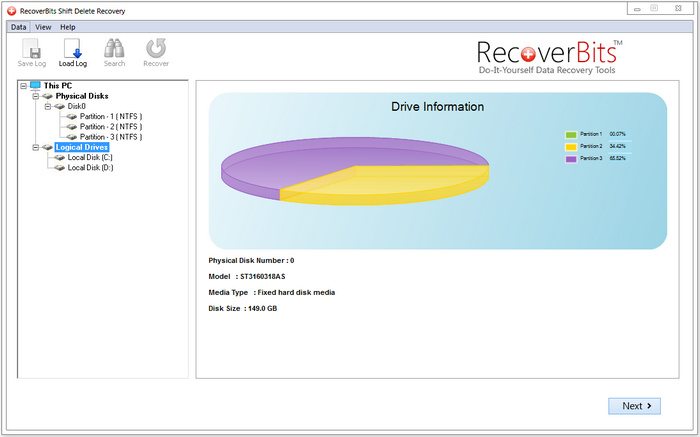This screenshot has width=700, height=437.
Task: Select Partition - 2 (NTFS) in tree
Action: point(110,127)
